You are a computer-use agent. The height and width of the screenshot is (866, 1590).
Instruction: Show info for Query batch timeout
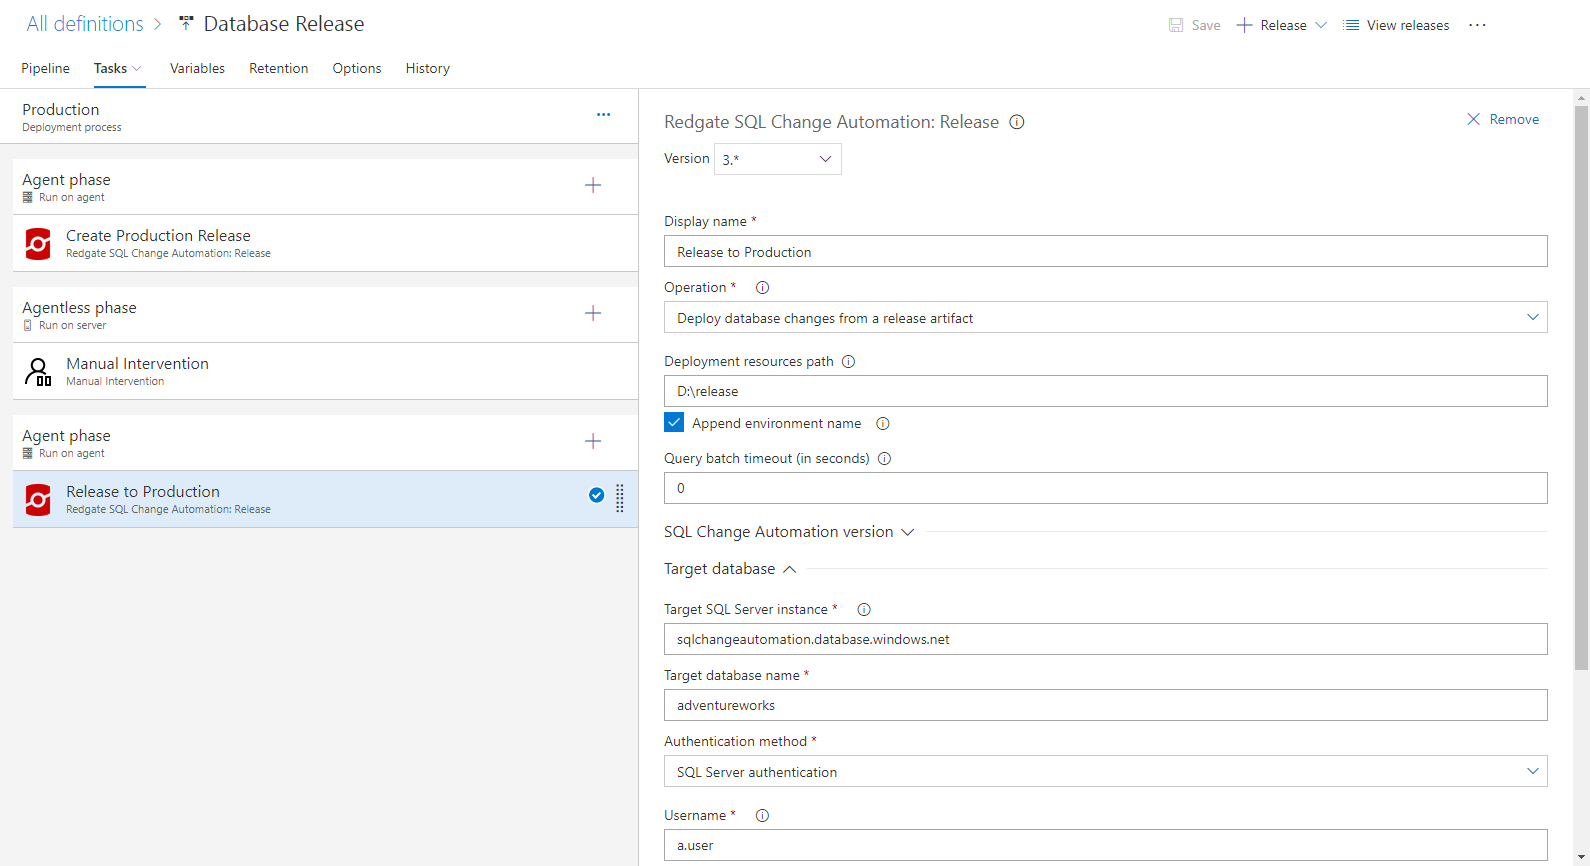click(x=884, y=459)
